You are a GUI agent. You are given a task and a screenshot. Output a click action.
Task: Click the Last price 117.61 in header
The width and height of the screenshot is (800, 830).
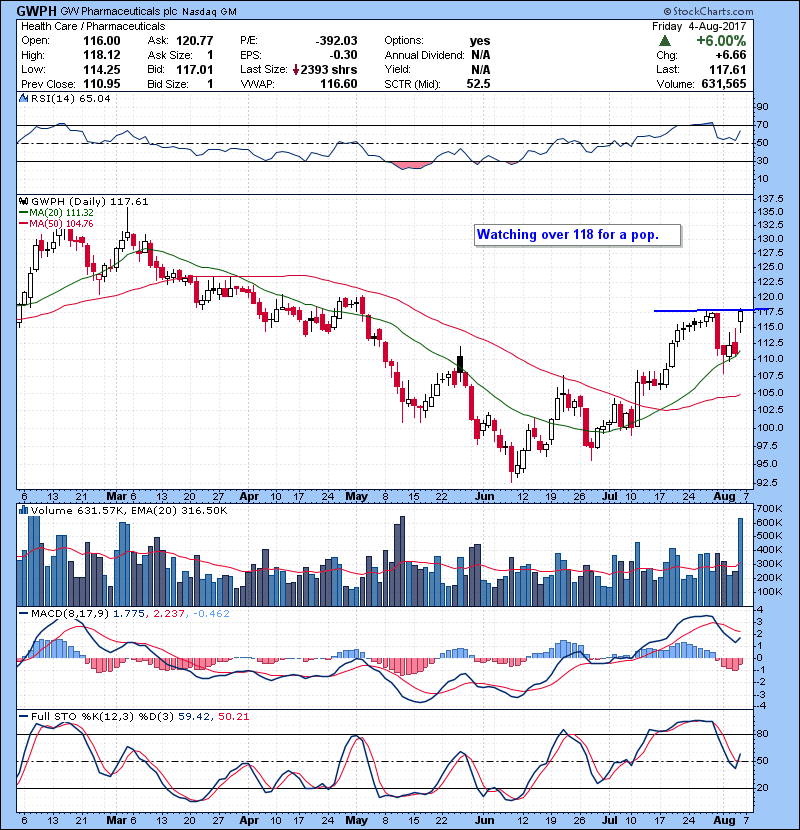728,69
